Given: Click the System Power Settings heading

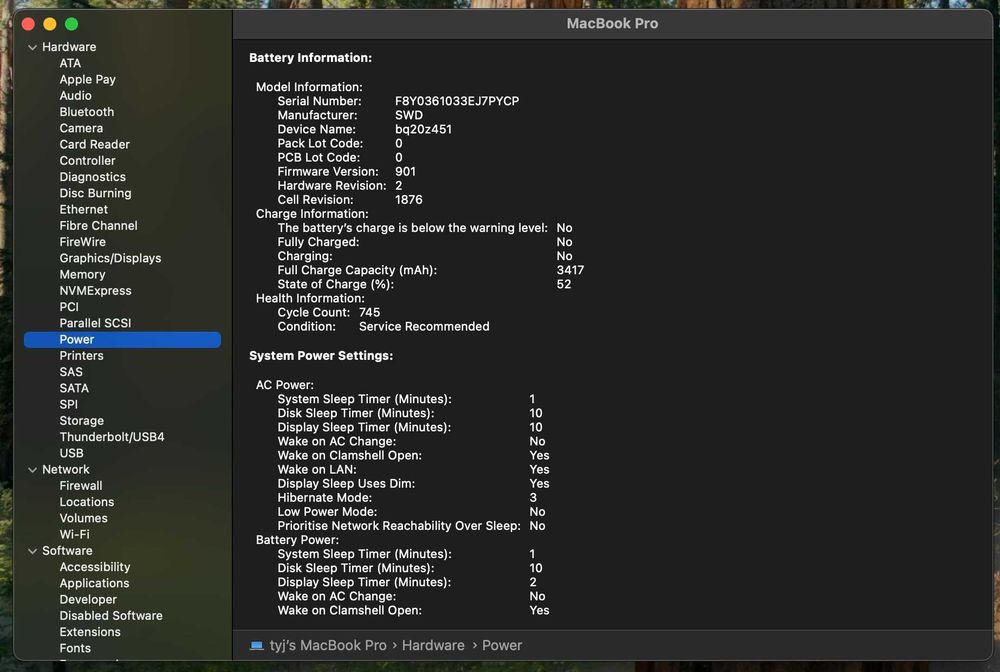Looking at the screenshot, I should tap(321, 356).
